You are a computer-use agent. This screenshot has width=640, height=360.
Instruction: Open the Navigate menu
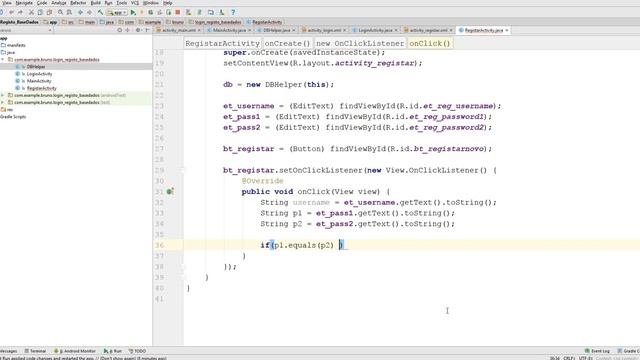(24, 3)
